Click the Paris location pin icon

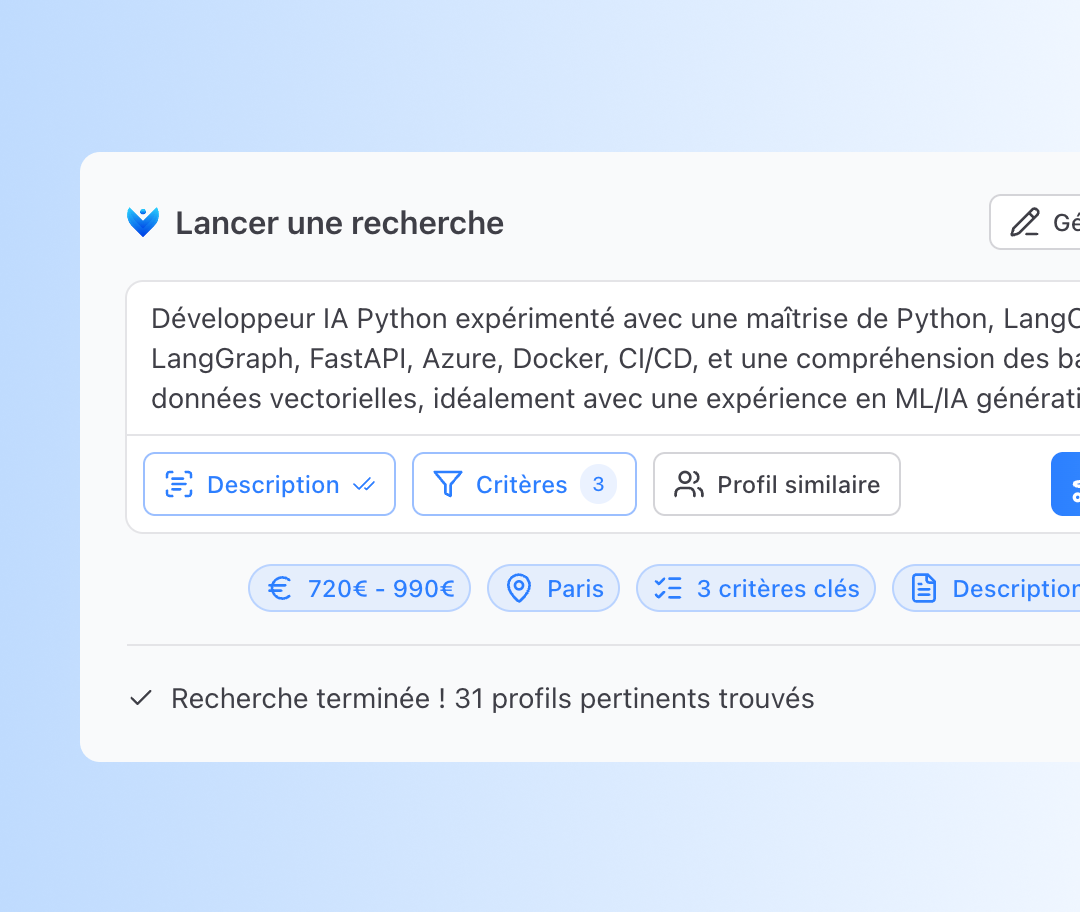519,589
